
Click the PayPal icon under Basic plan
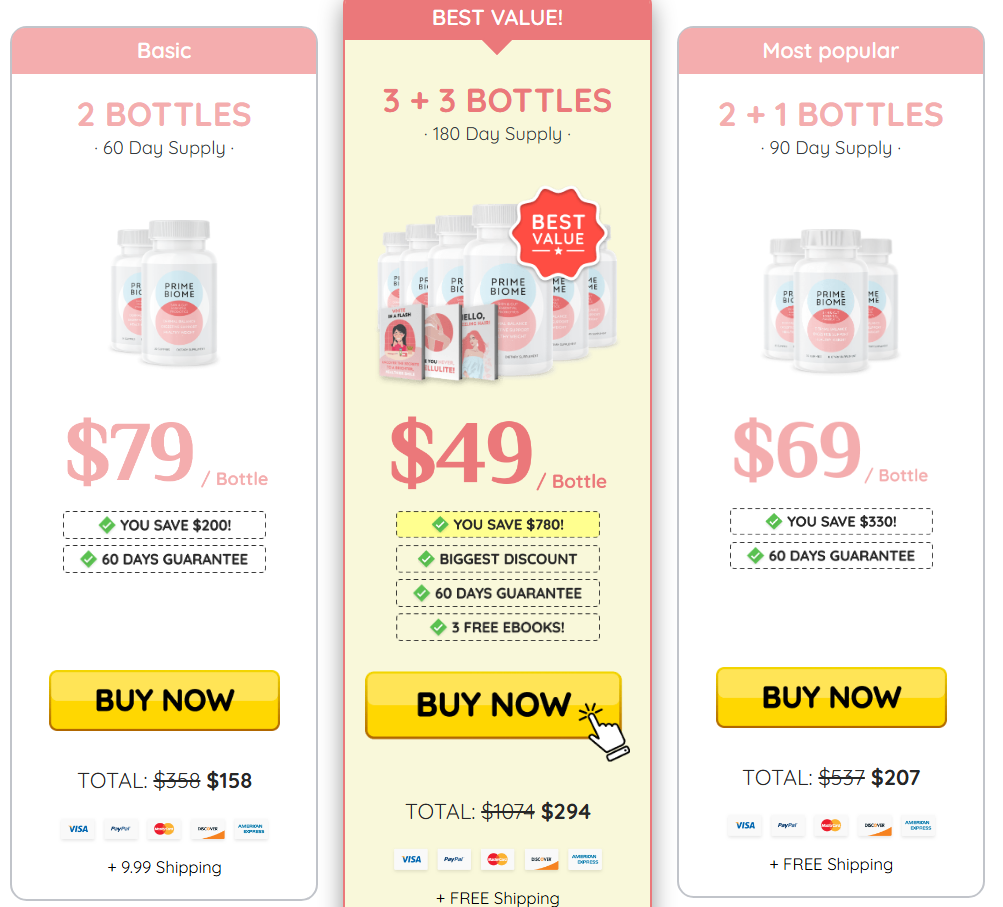click(x=120, y=829)
